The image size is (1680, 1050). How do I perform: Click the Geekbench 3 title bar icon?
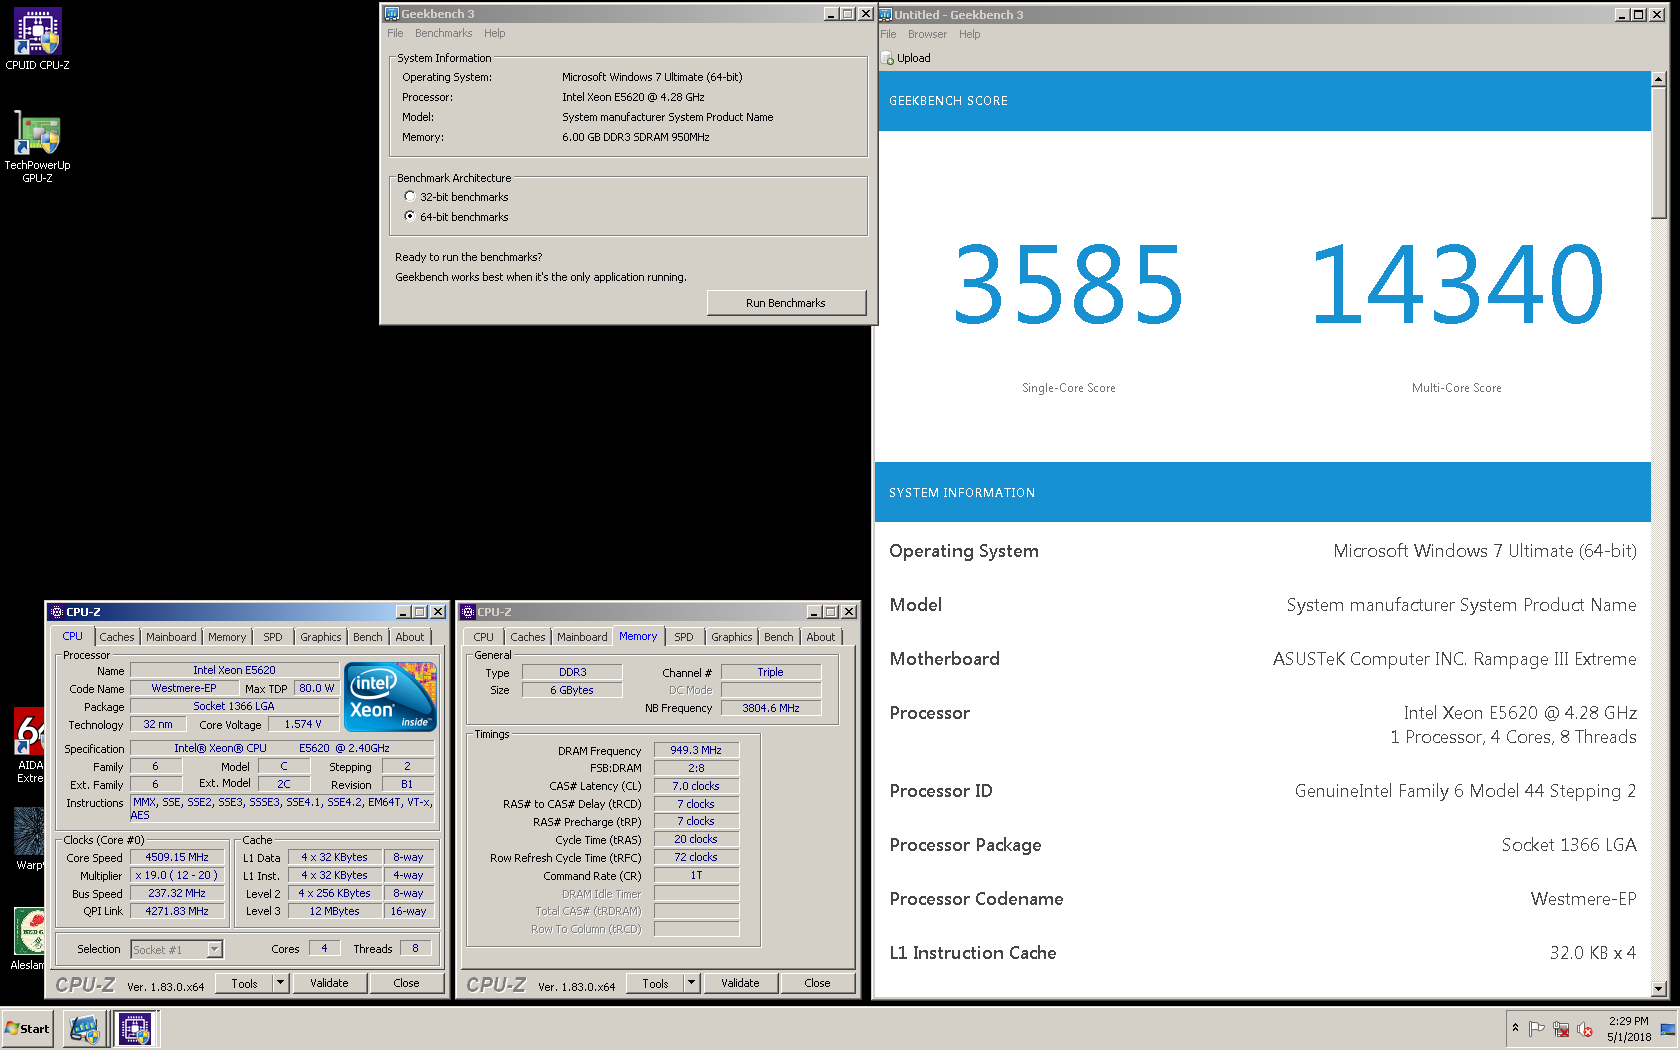click(392, 14)
